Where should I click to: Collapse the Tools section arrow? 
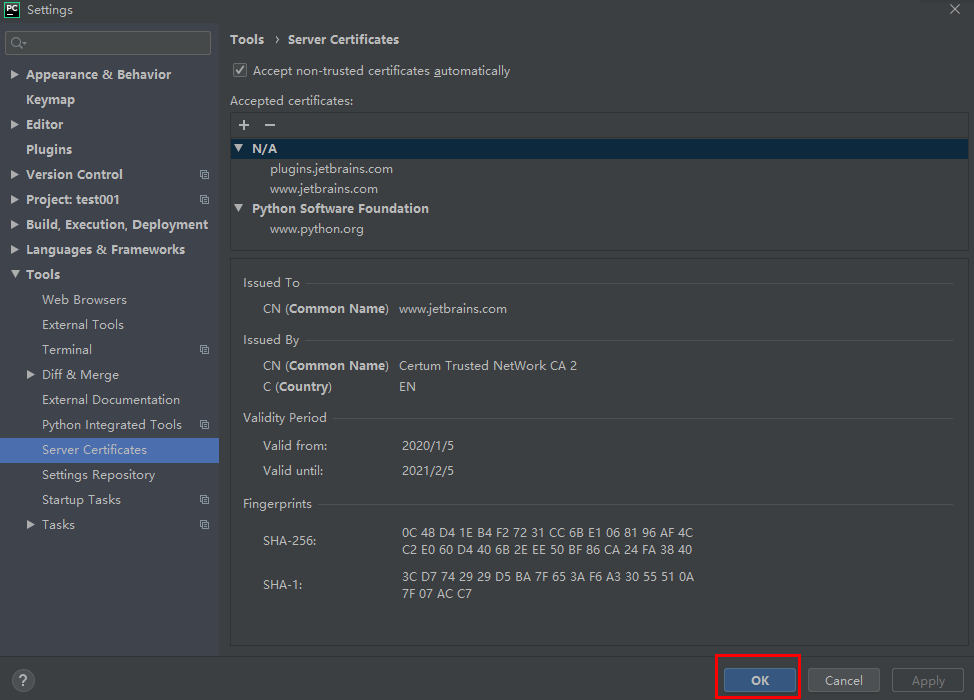pos(15,274)
